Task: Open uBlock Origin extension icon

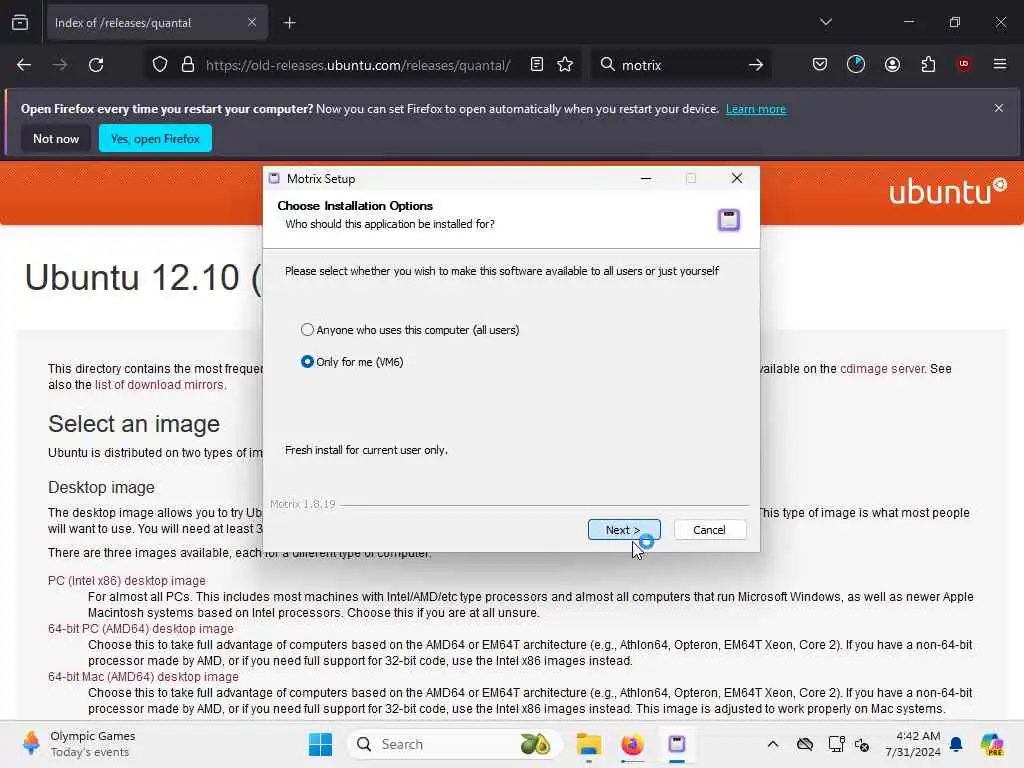Action: coord(964,64)
